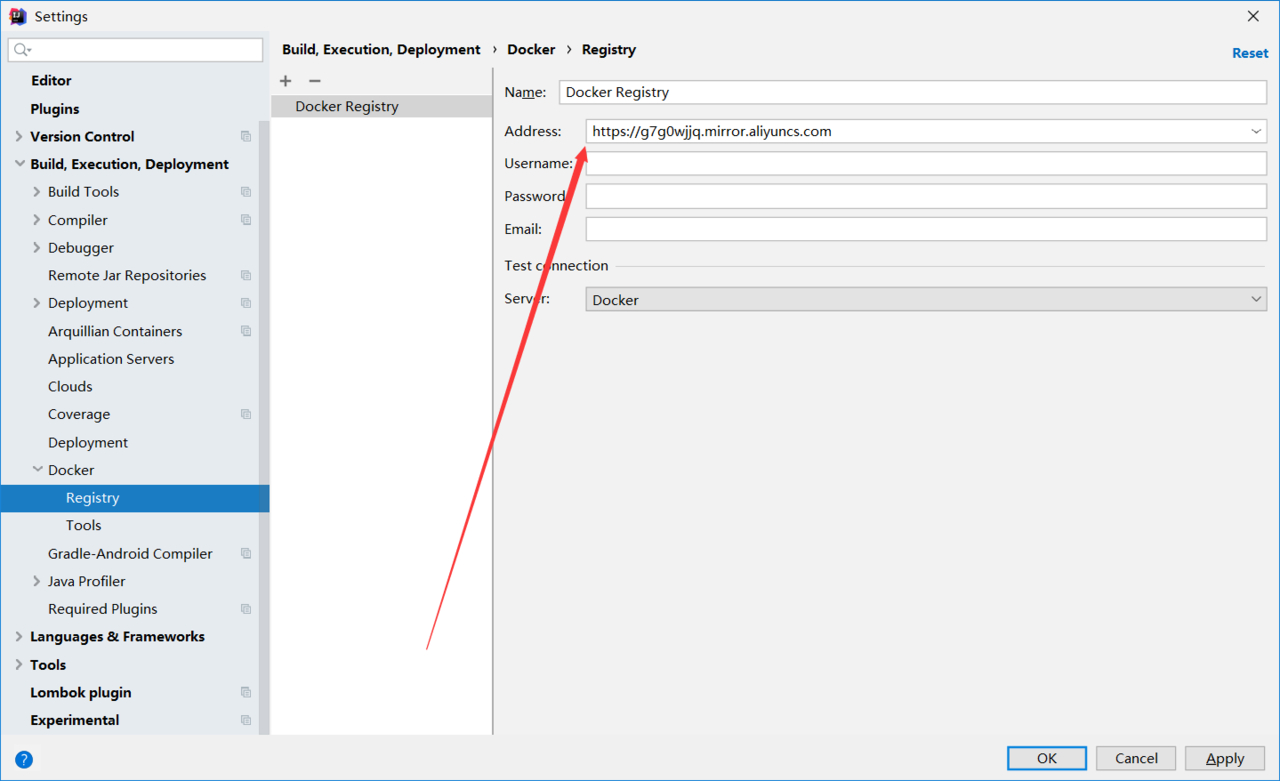1280x781 pixels.
Task: Click the search magnifier icon in settings
Action: [22, 49]
